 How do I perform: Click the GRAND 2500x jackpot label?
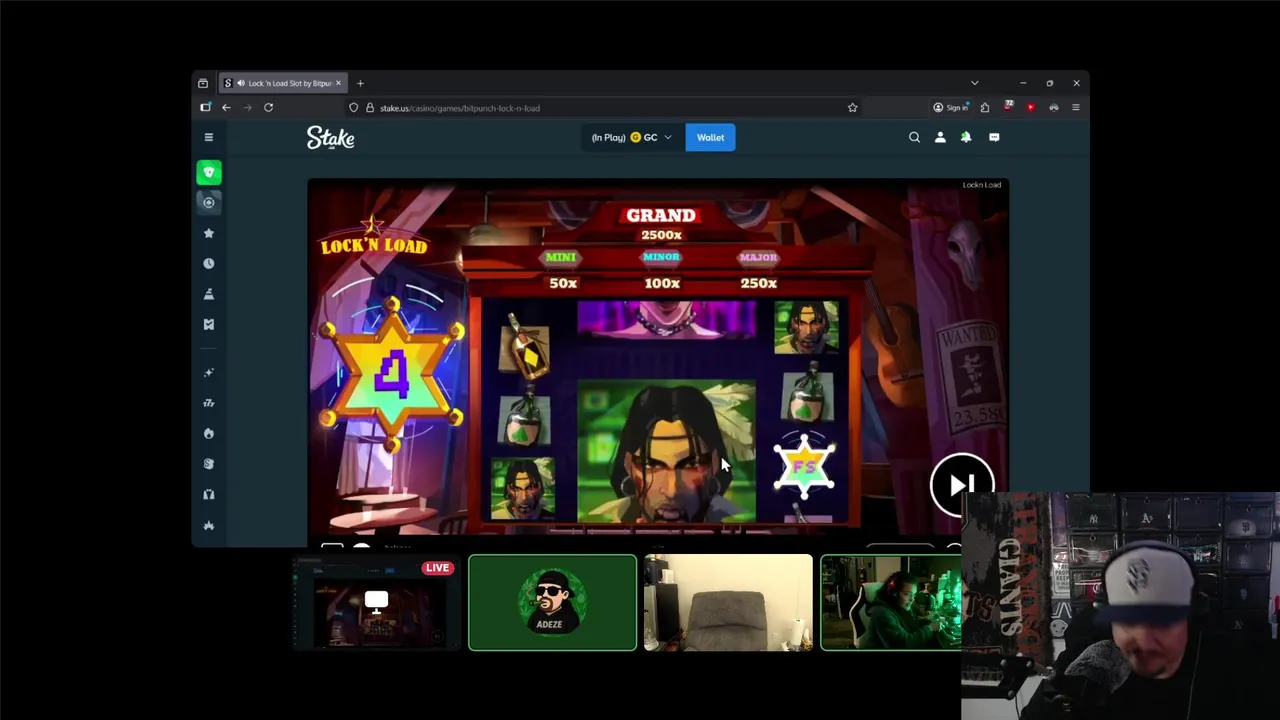[661, 224]
